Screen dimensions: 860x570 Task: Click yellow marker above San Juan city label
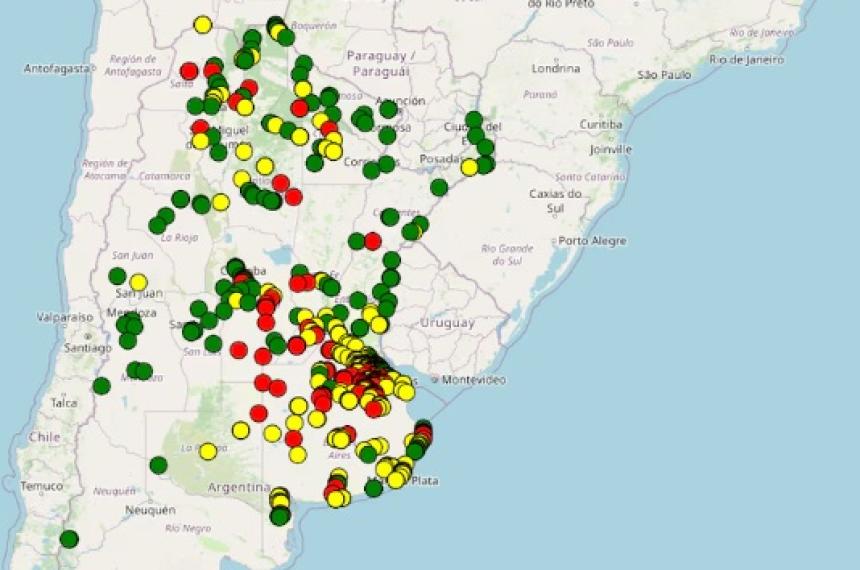tap(138, 282)
